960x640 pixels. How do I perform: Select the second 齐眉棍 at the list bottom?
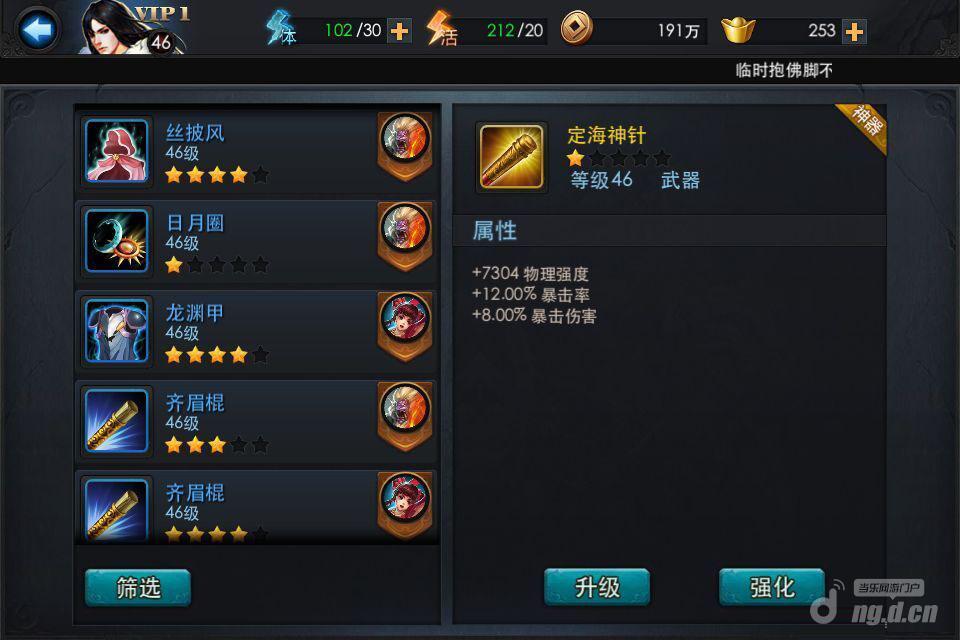[257, 506]
